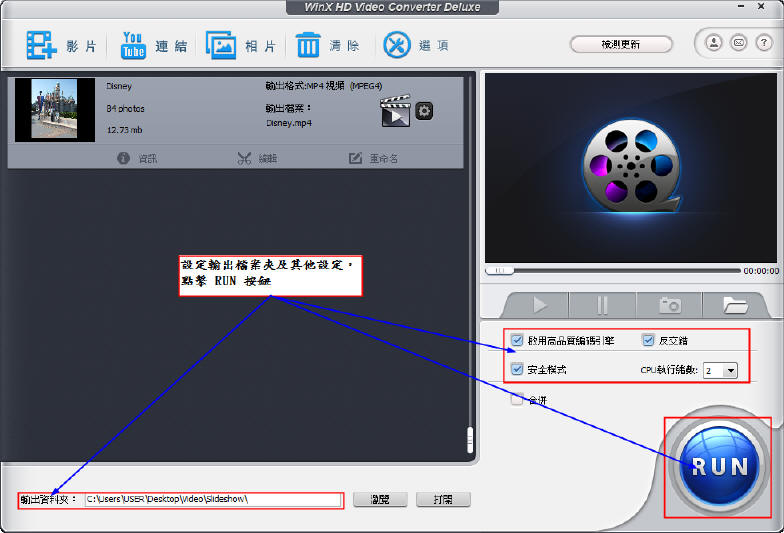Click the user account icon
Image resolution: width=784 pixels, height=533 pixels.
(x=714, y=43)
